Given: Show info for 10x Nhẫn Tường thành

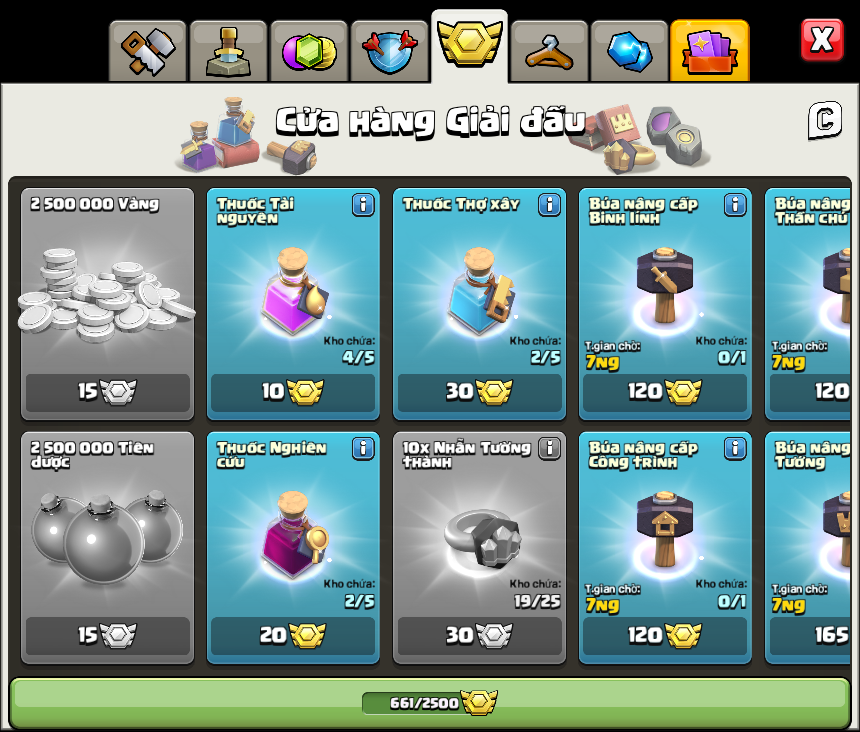Looking at the screenshot, I should 550,449.
